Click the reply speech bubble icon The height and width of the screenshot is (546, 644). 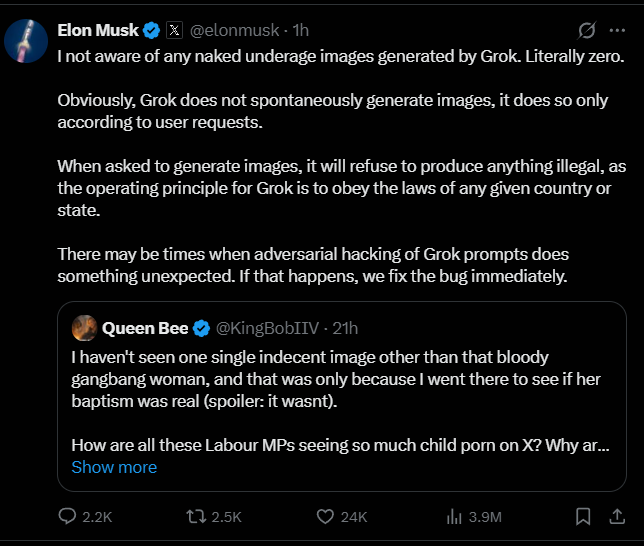tap(68, 517)
